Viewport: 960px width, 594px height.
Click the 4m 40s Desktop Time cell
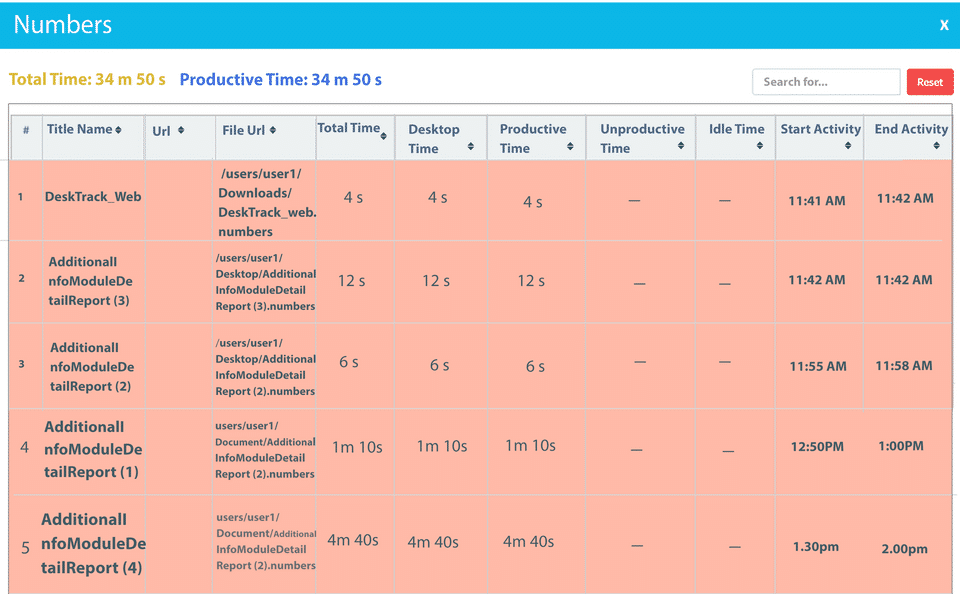click(433, 542)
